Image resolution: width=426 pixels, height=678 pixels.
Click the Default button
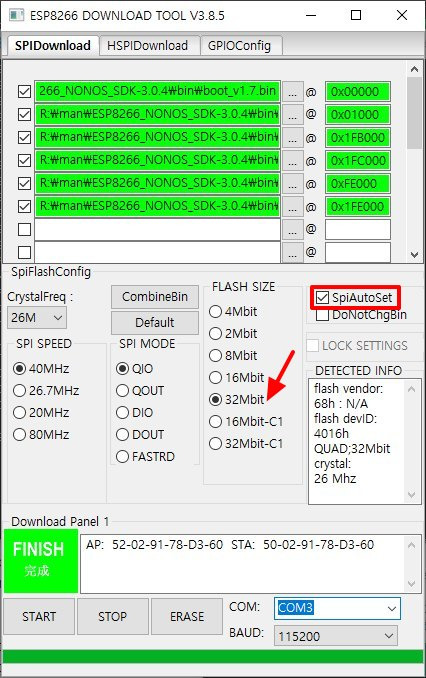click(x=155, y=323)
